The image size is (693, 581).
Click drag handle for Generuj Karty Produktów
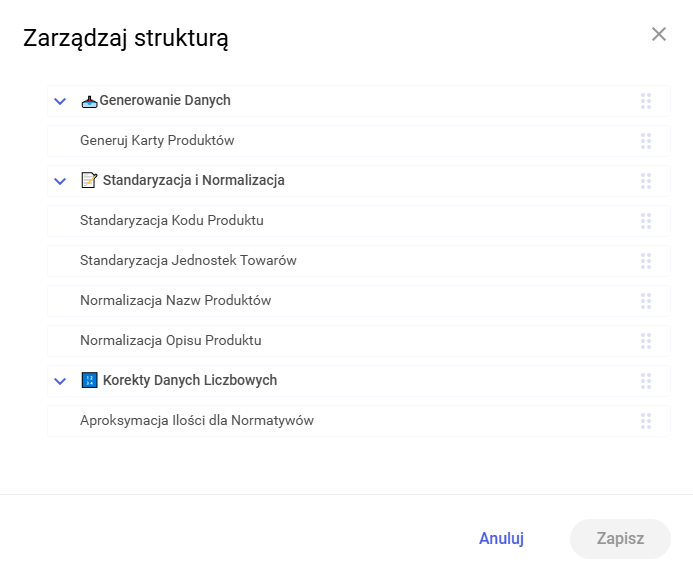coord(646,141)
